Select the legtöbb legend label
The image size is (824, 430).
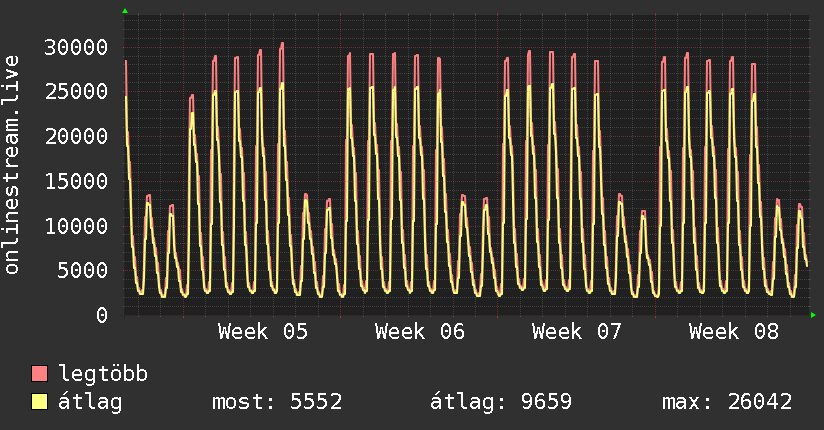[x=103, y=375]
